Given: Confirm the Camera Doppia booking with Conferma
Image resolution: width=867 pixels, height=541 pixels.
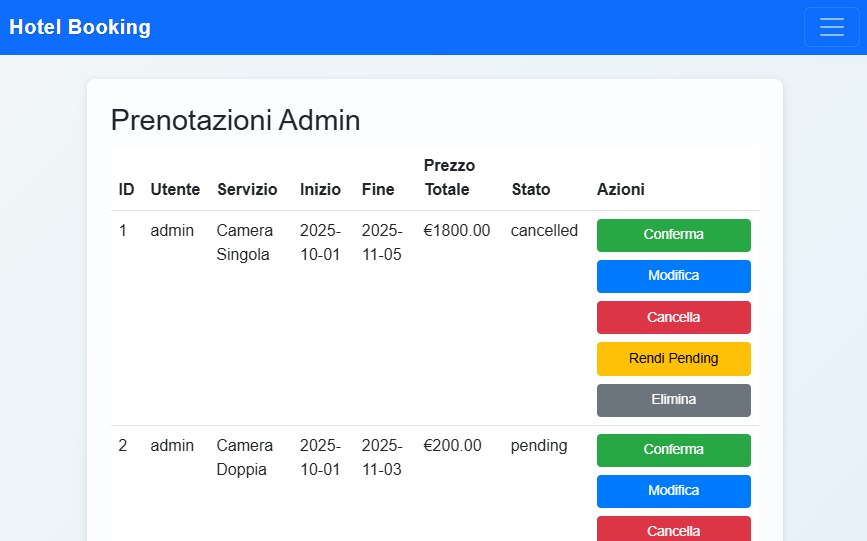Looking at the screenshot, I should [x=673, y=450].
